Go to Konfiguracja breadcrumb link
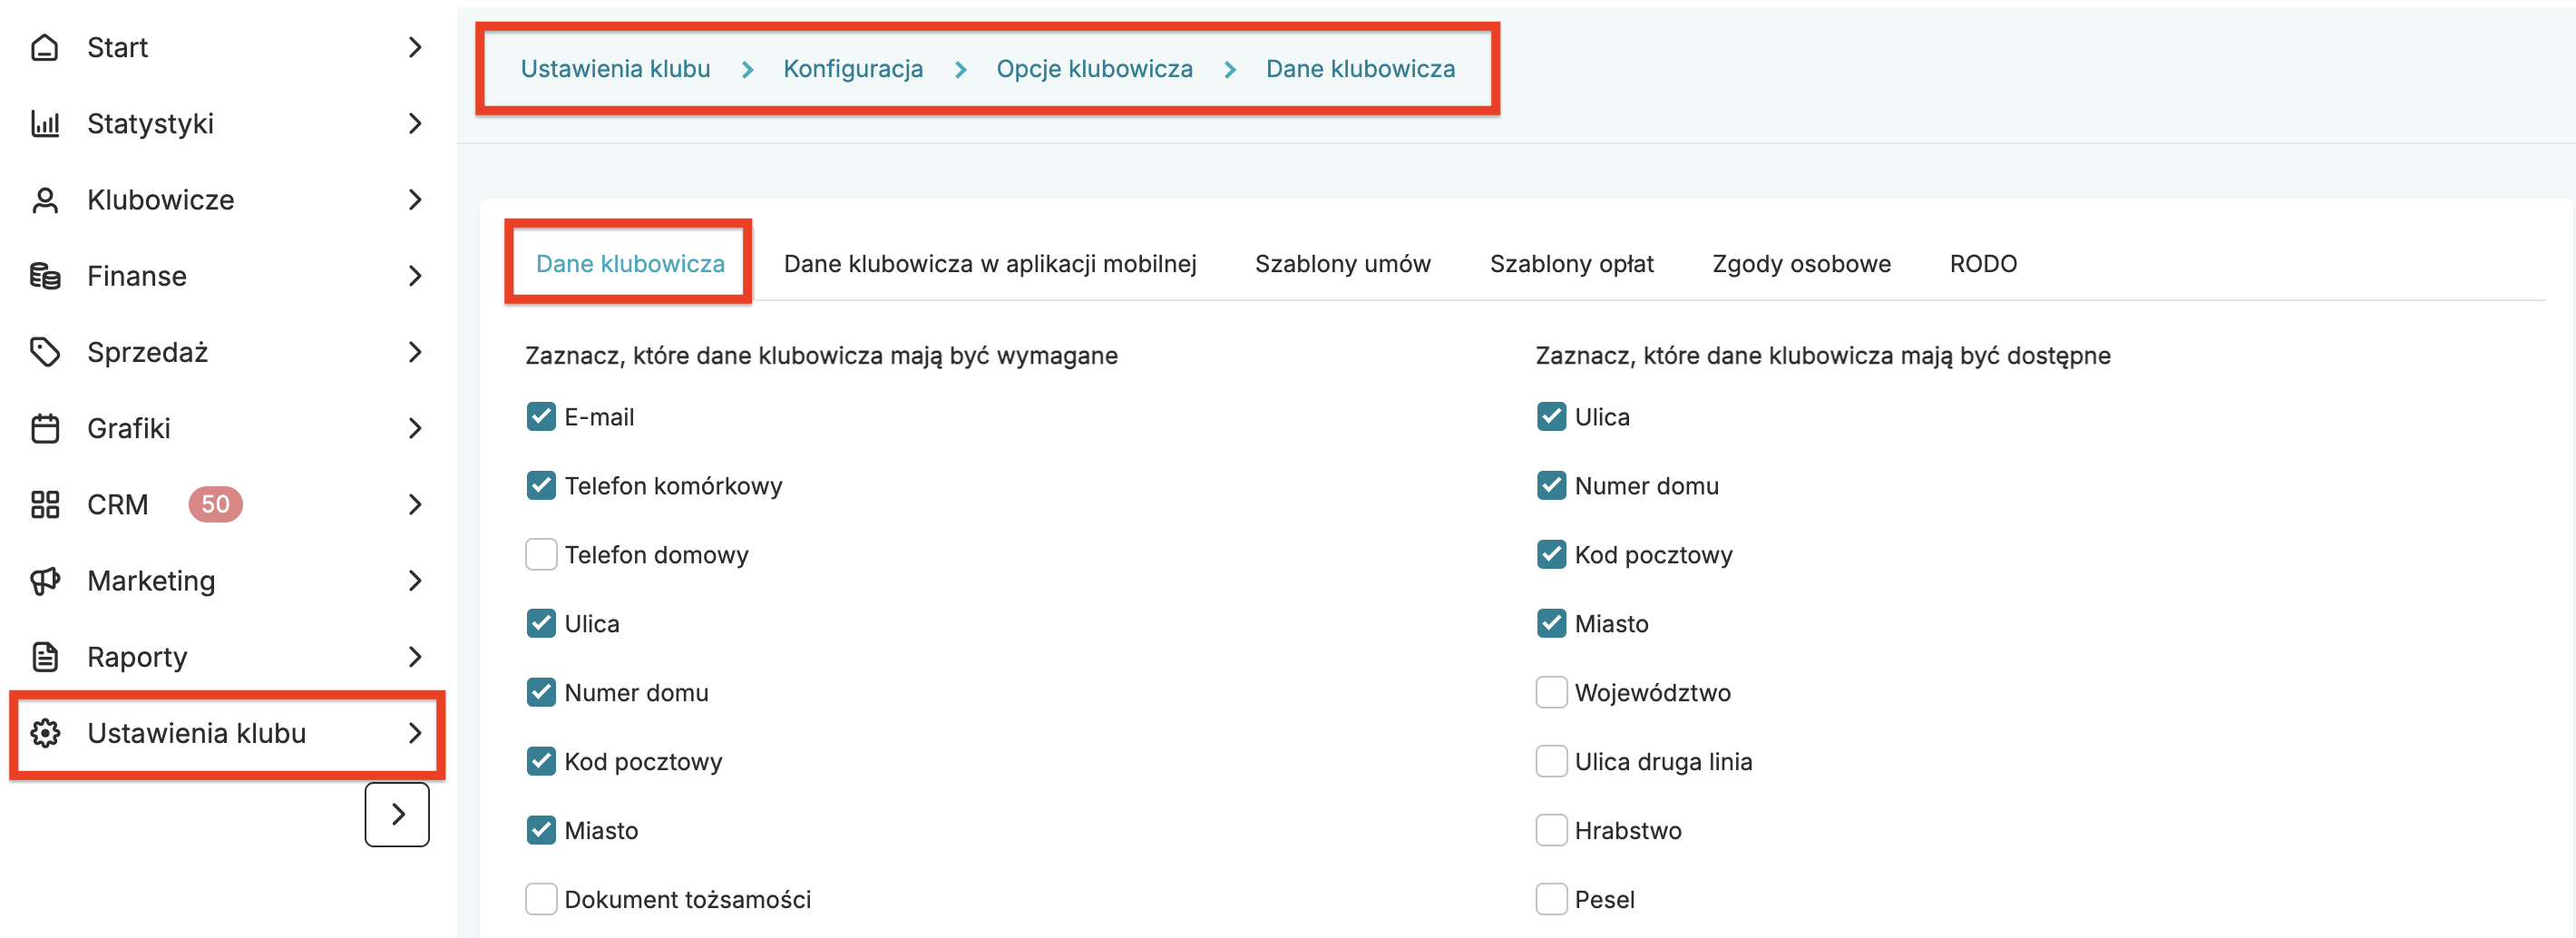Screen dimensions: 2576x938 point(852,69)
